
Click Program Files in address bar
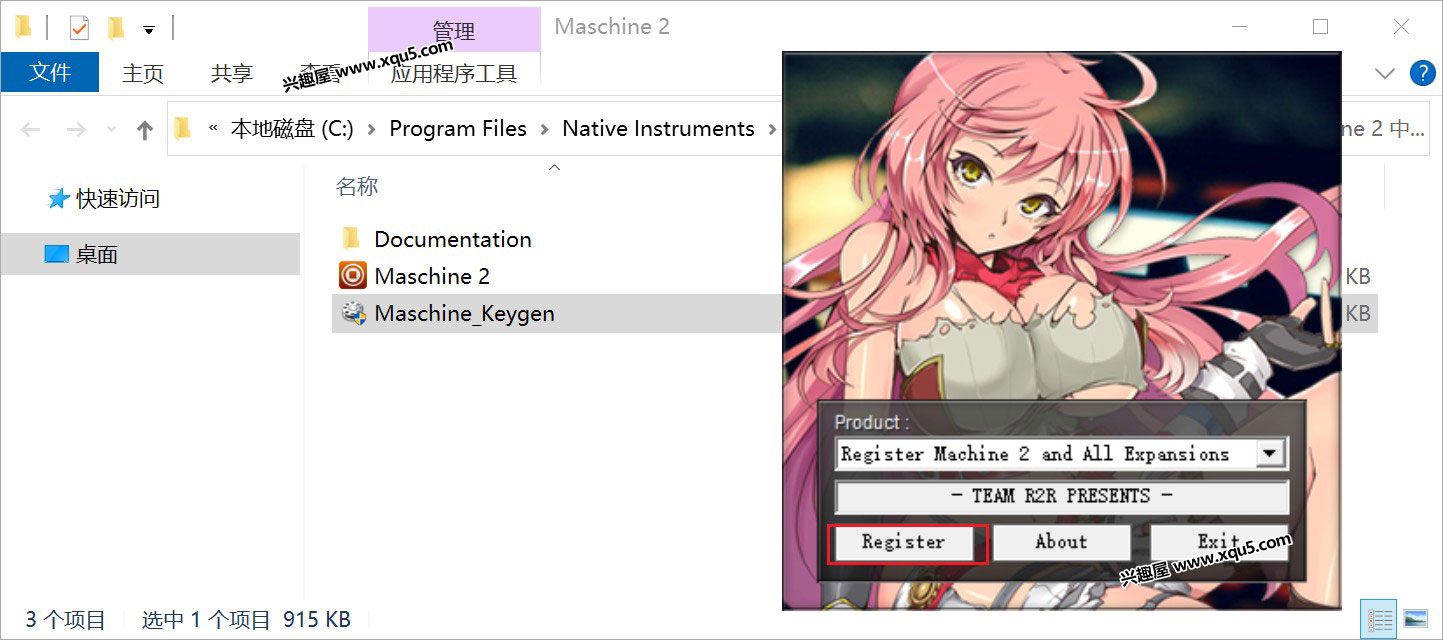tap(458, 129)
